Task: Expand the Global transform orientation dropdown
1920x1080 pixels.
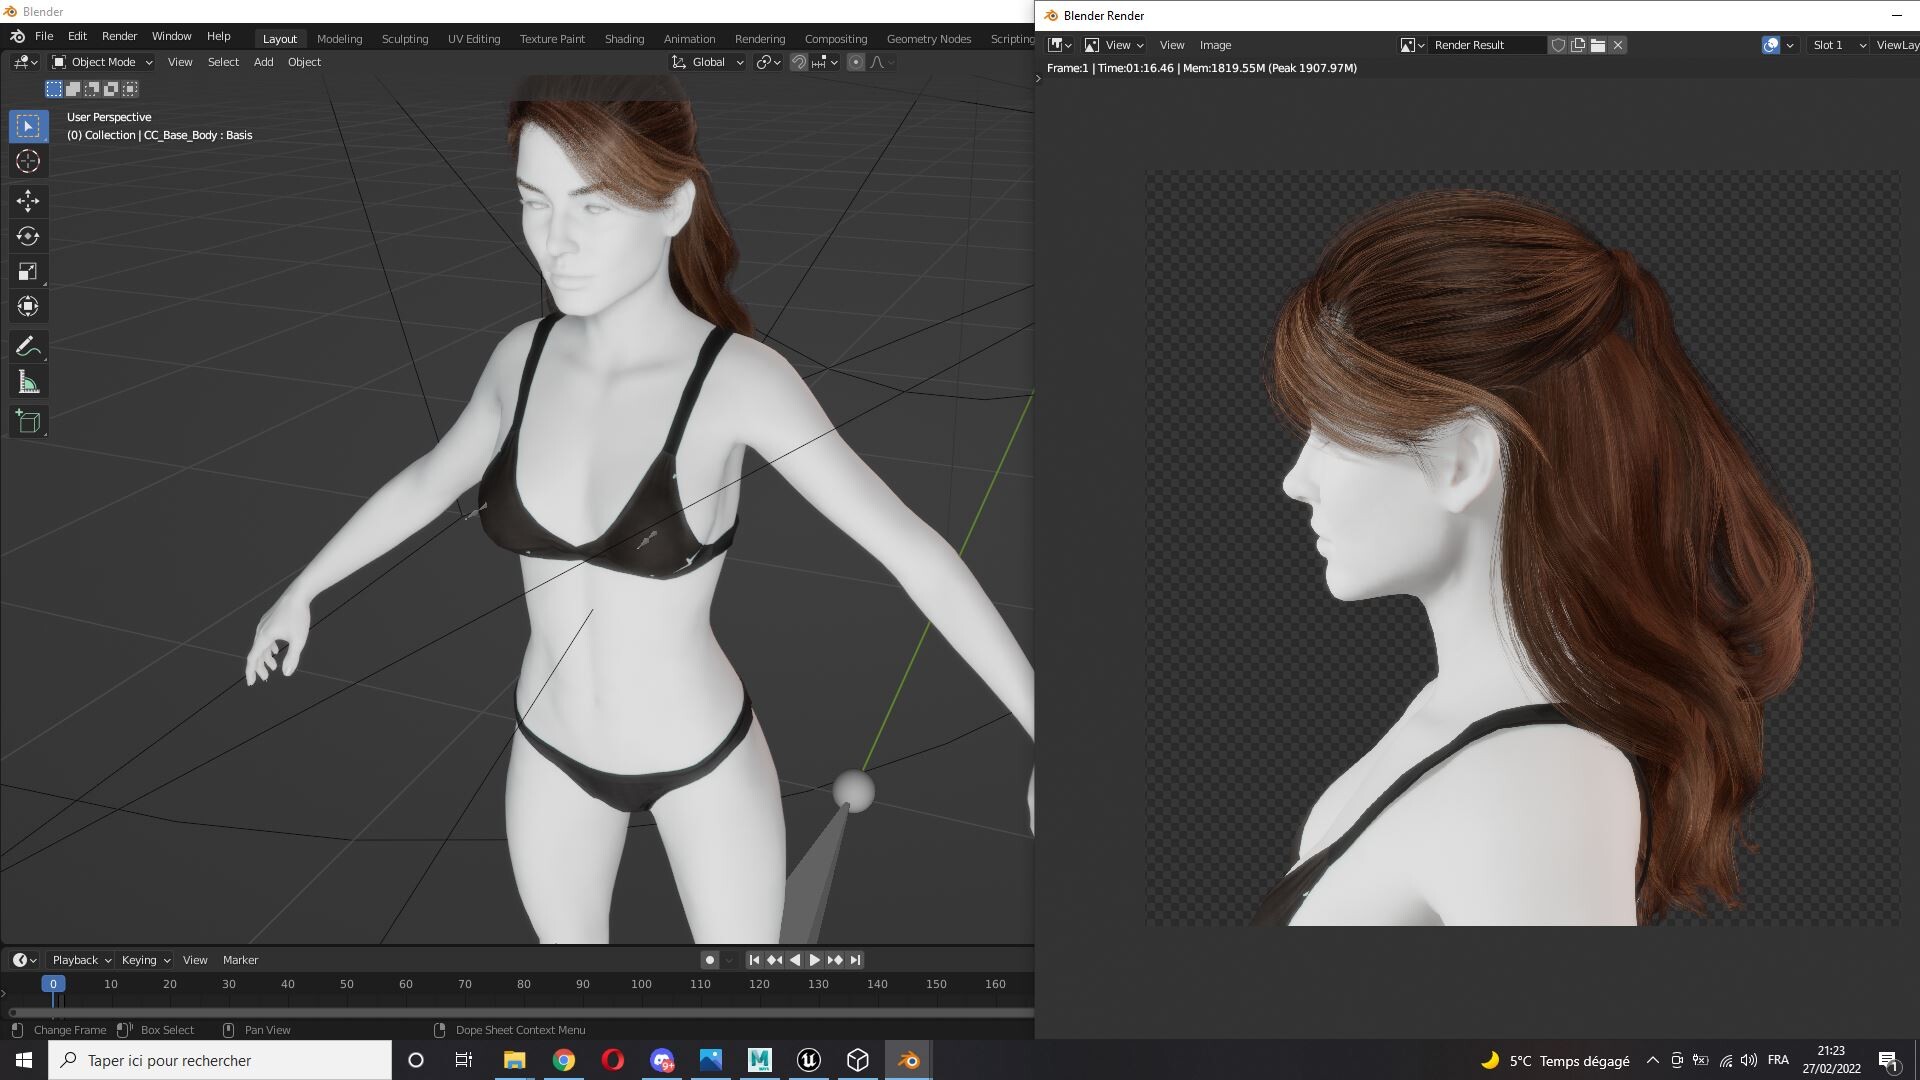Action: click(x=707, y=62)
